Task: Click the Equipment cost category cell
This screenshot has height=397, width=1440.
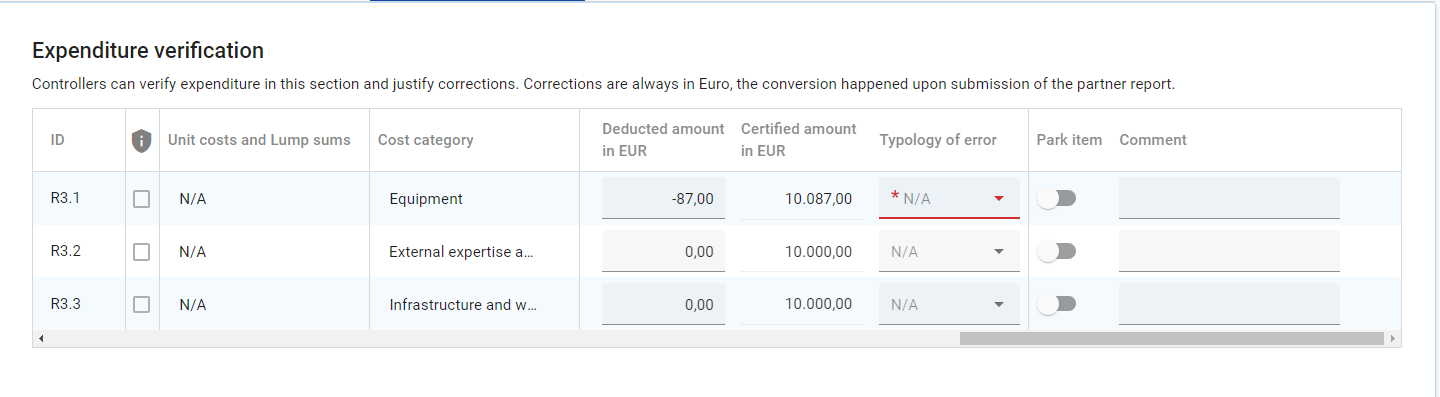Action: 426,199
